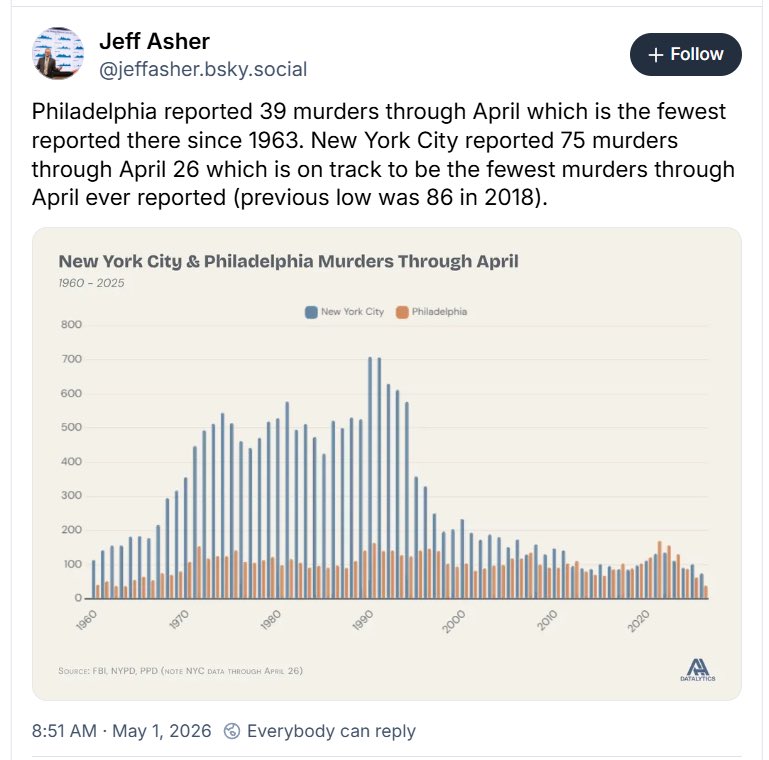Toggle Philadelphia legend label
Screen dimensions: 769x760
[439, 312]
